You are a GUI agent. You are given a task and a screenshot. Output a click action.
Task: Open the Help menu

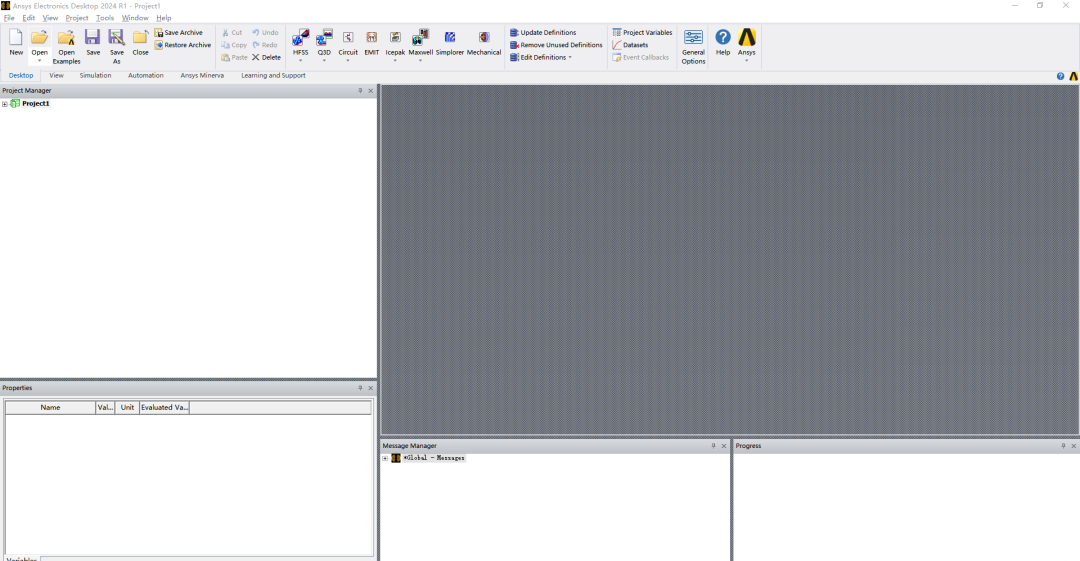point(163,18)
